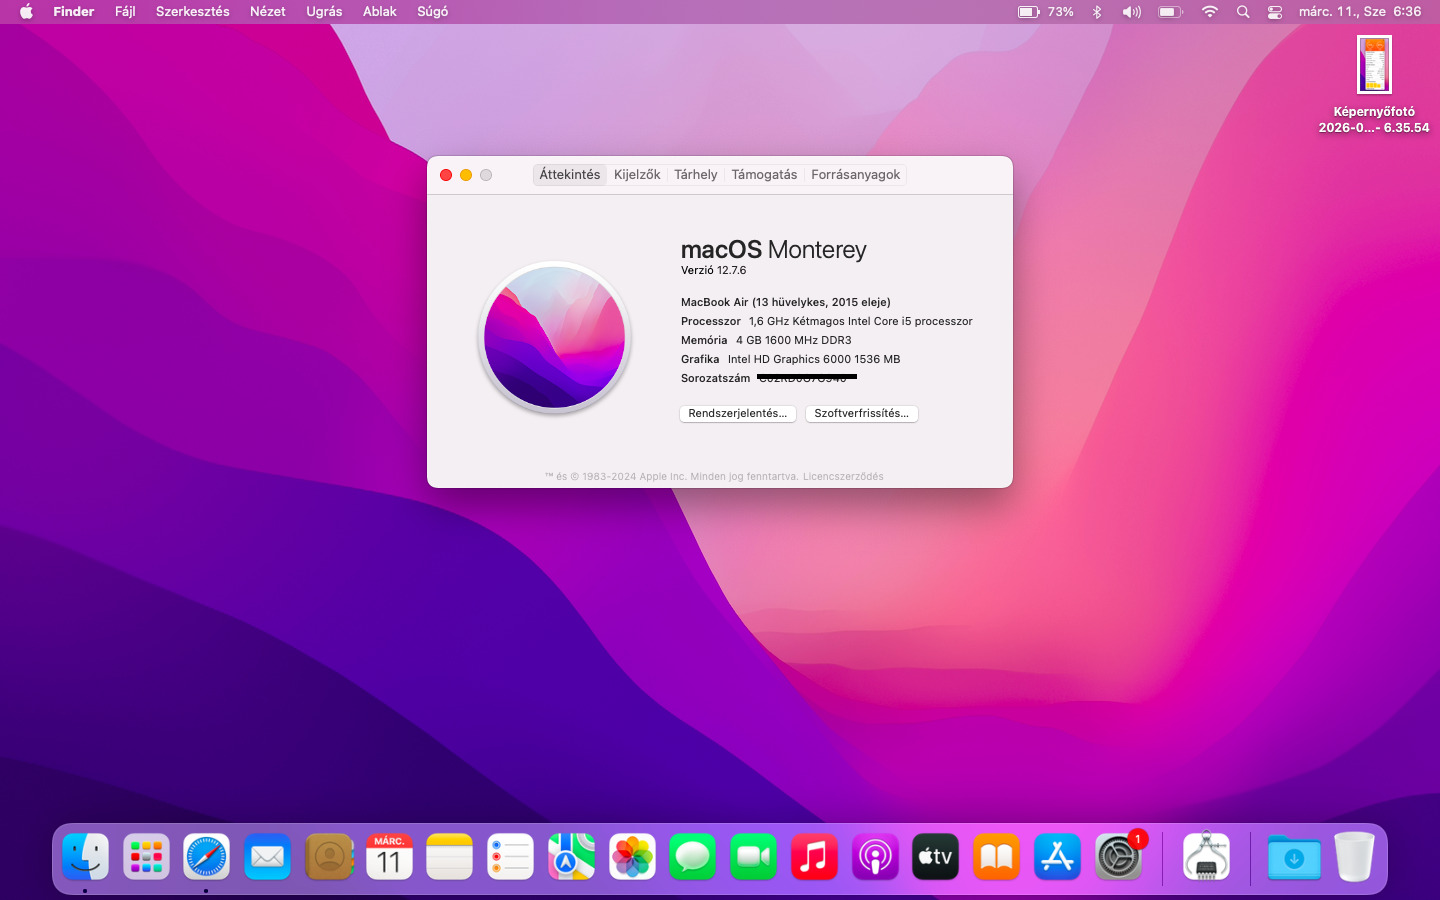The width and height of the screenshot is (1440, 900).
Task: Open the Mail app in the Dock
Action: (267, 857)
